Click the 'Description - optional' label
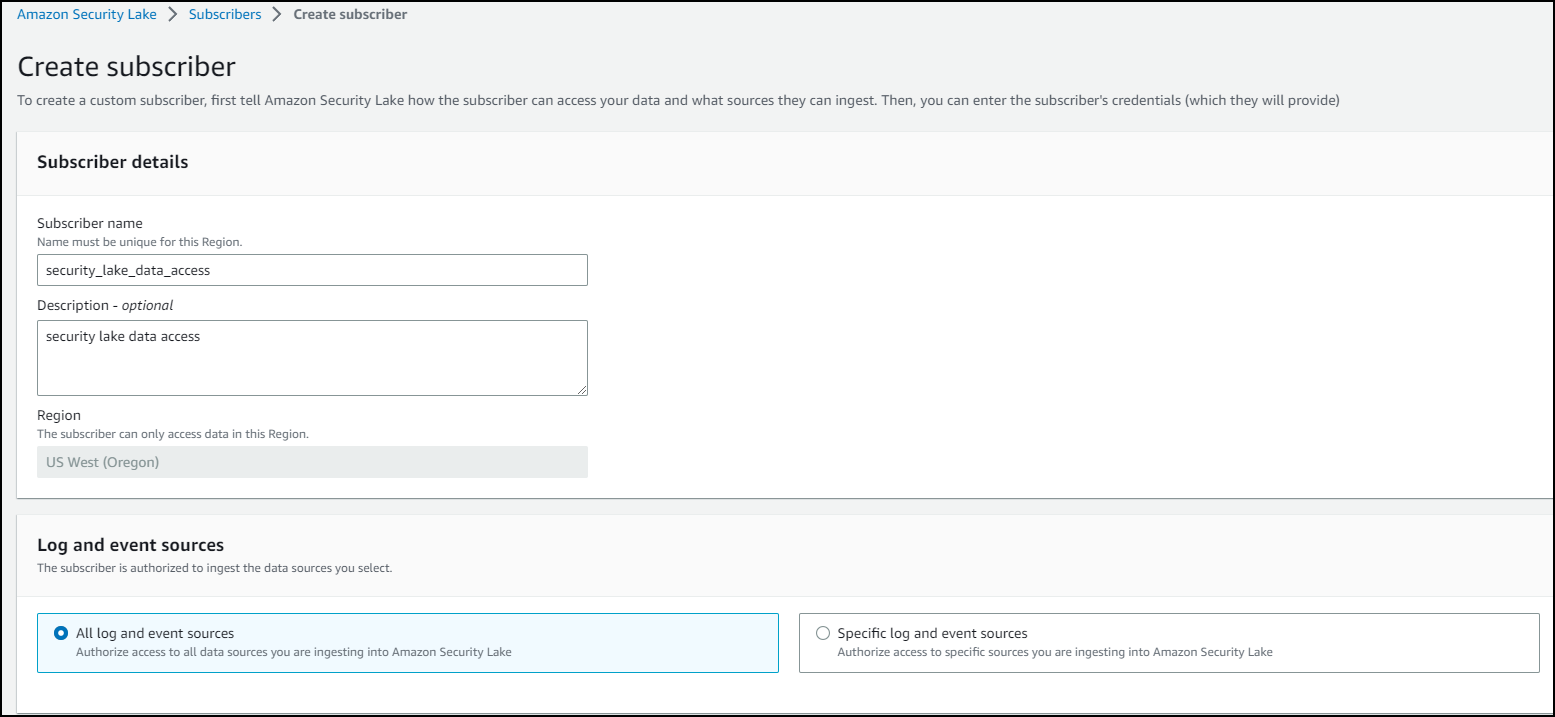The height and width of the screenshot is (717, 1555). (x=105, y=305)
